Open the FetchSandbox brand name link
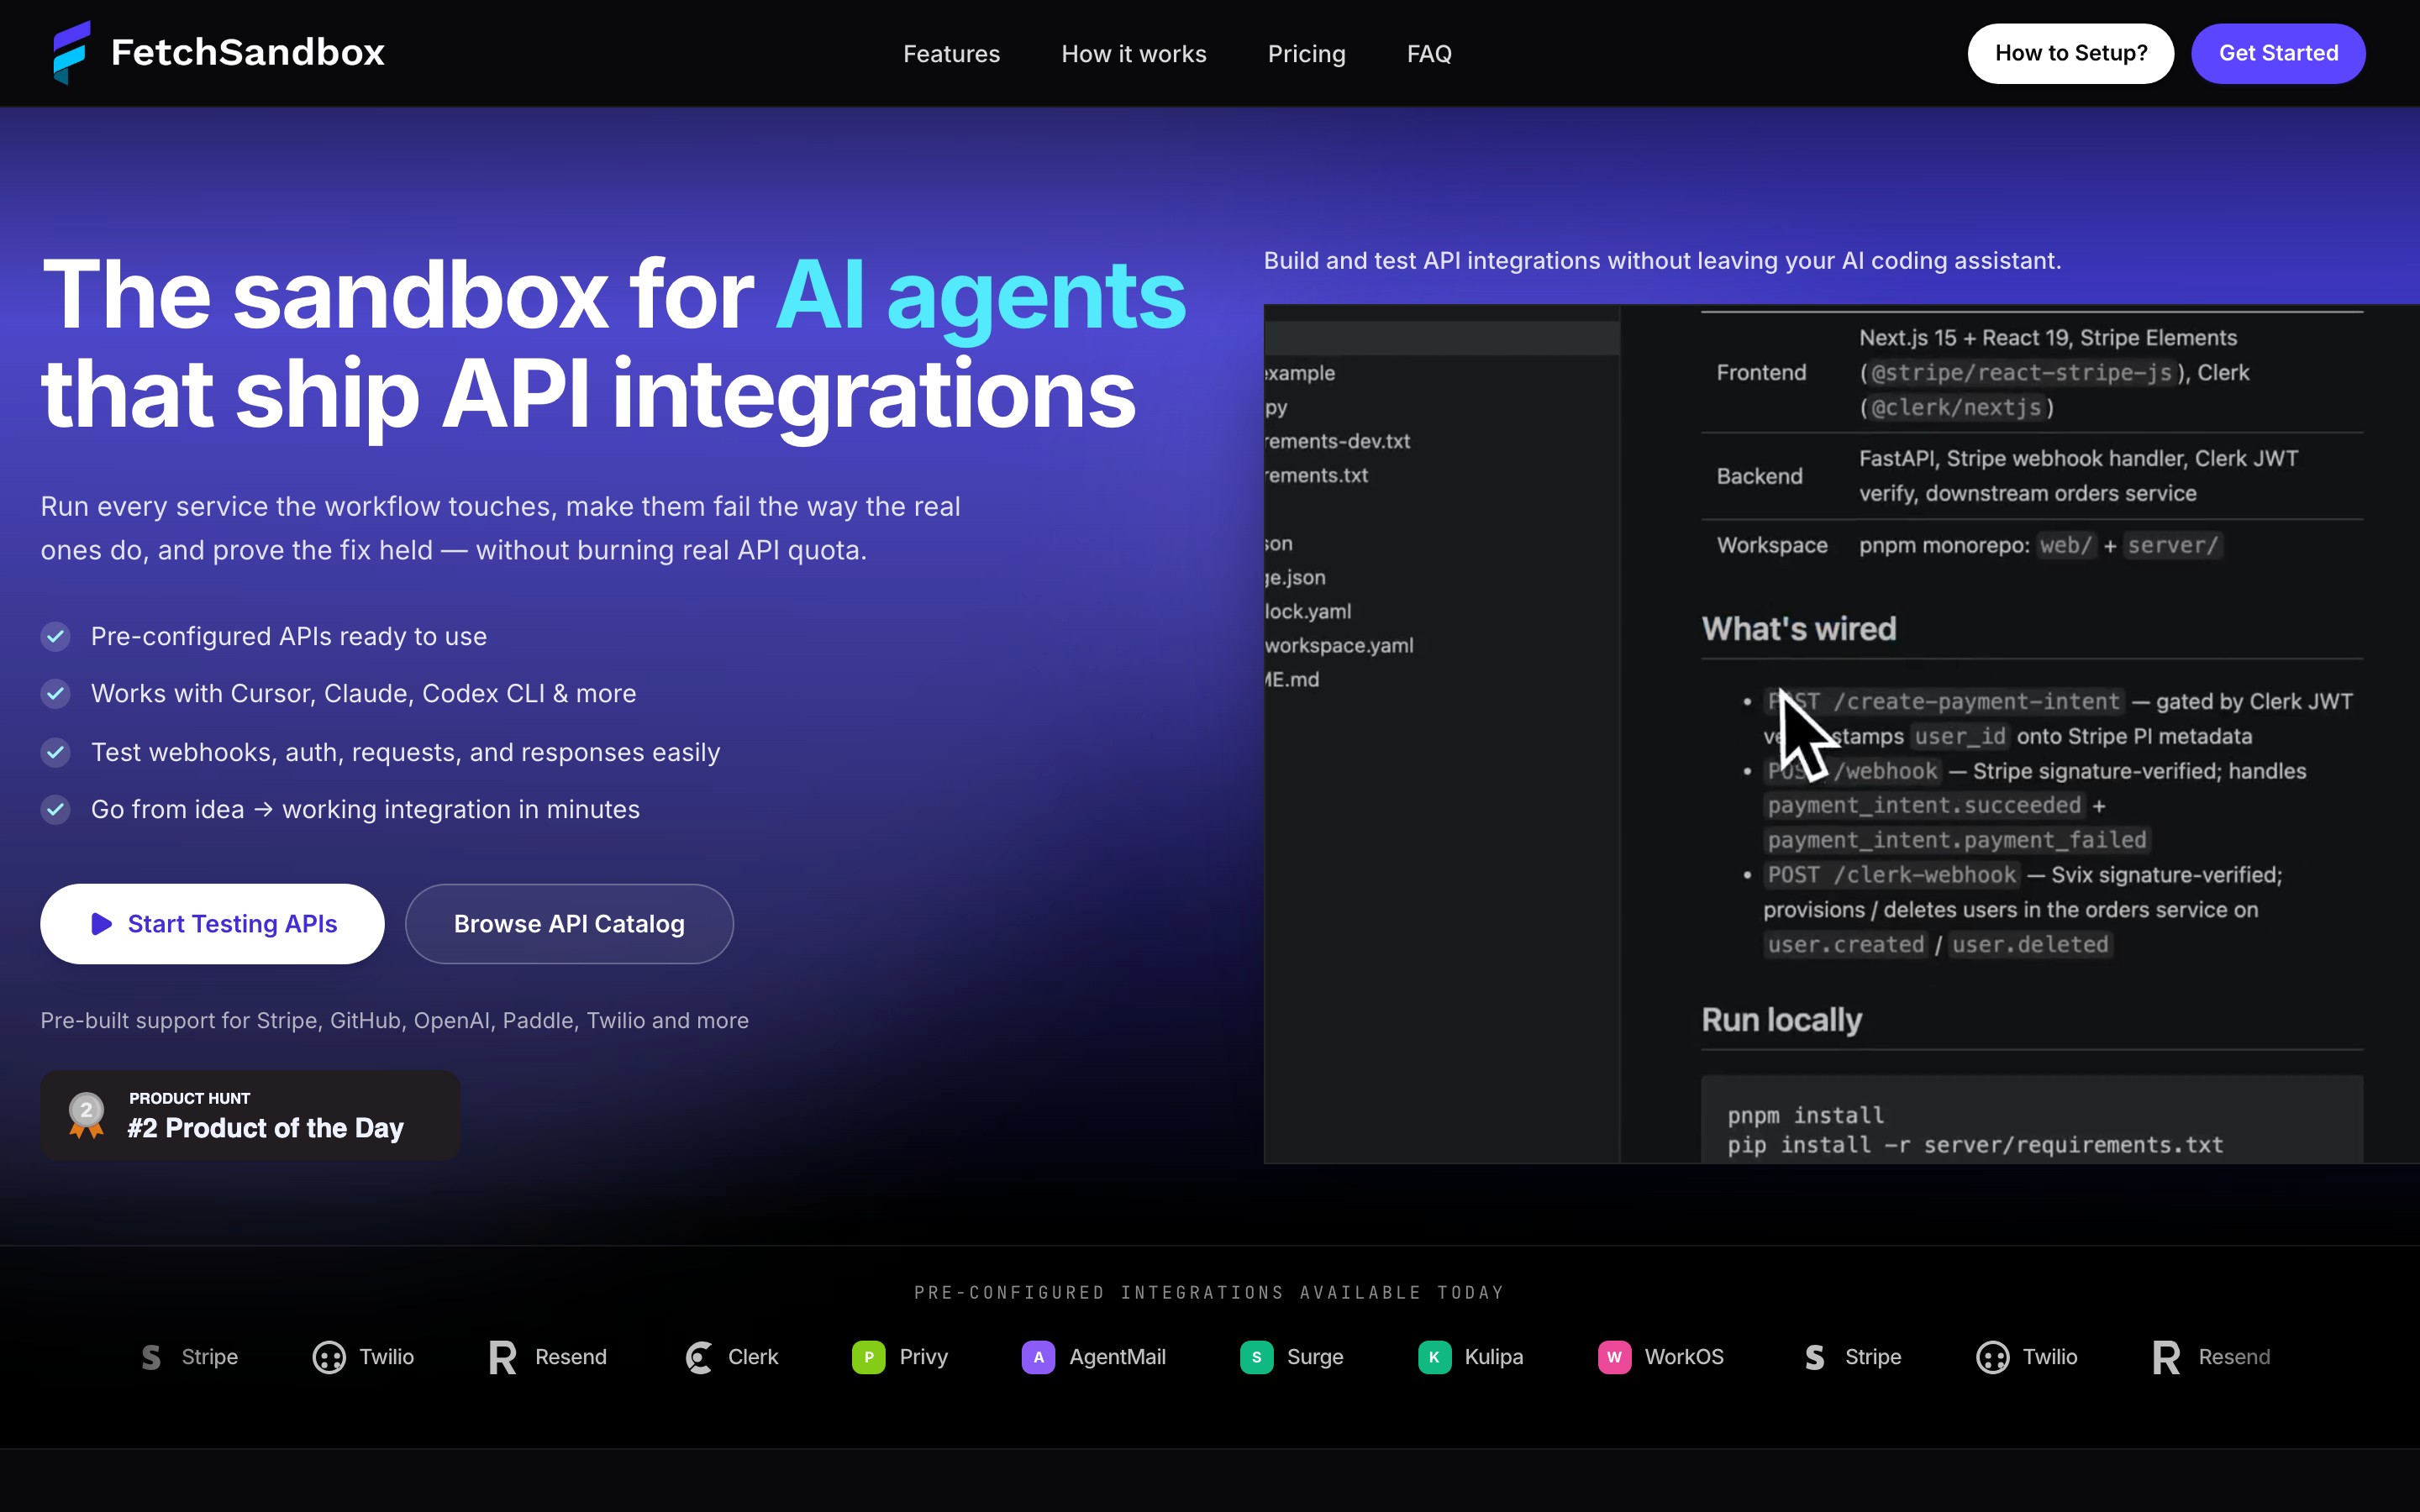Image resolution: width=2420 pixels, height=1512 pixels. click(248, 53)
